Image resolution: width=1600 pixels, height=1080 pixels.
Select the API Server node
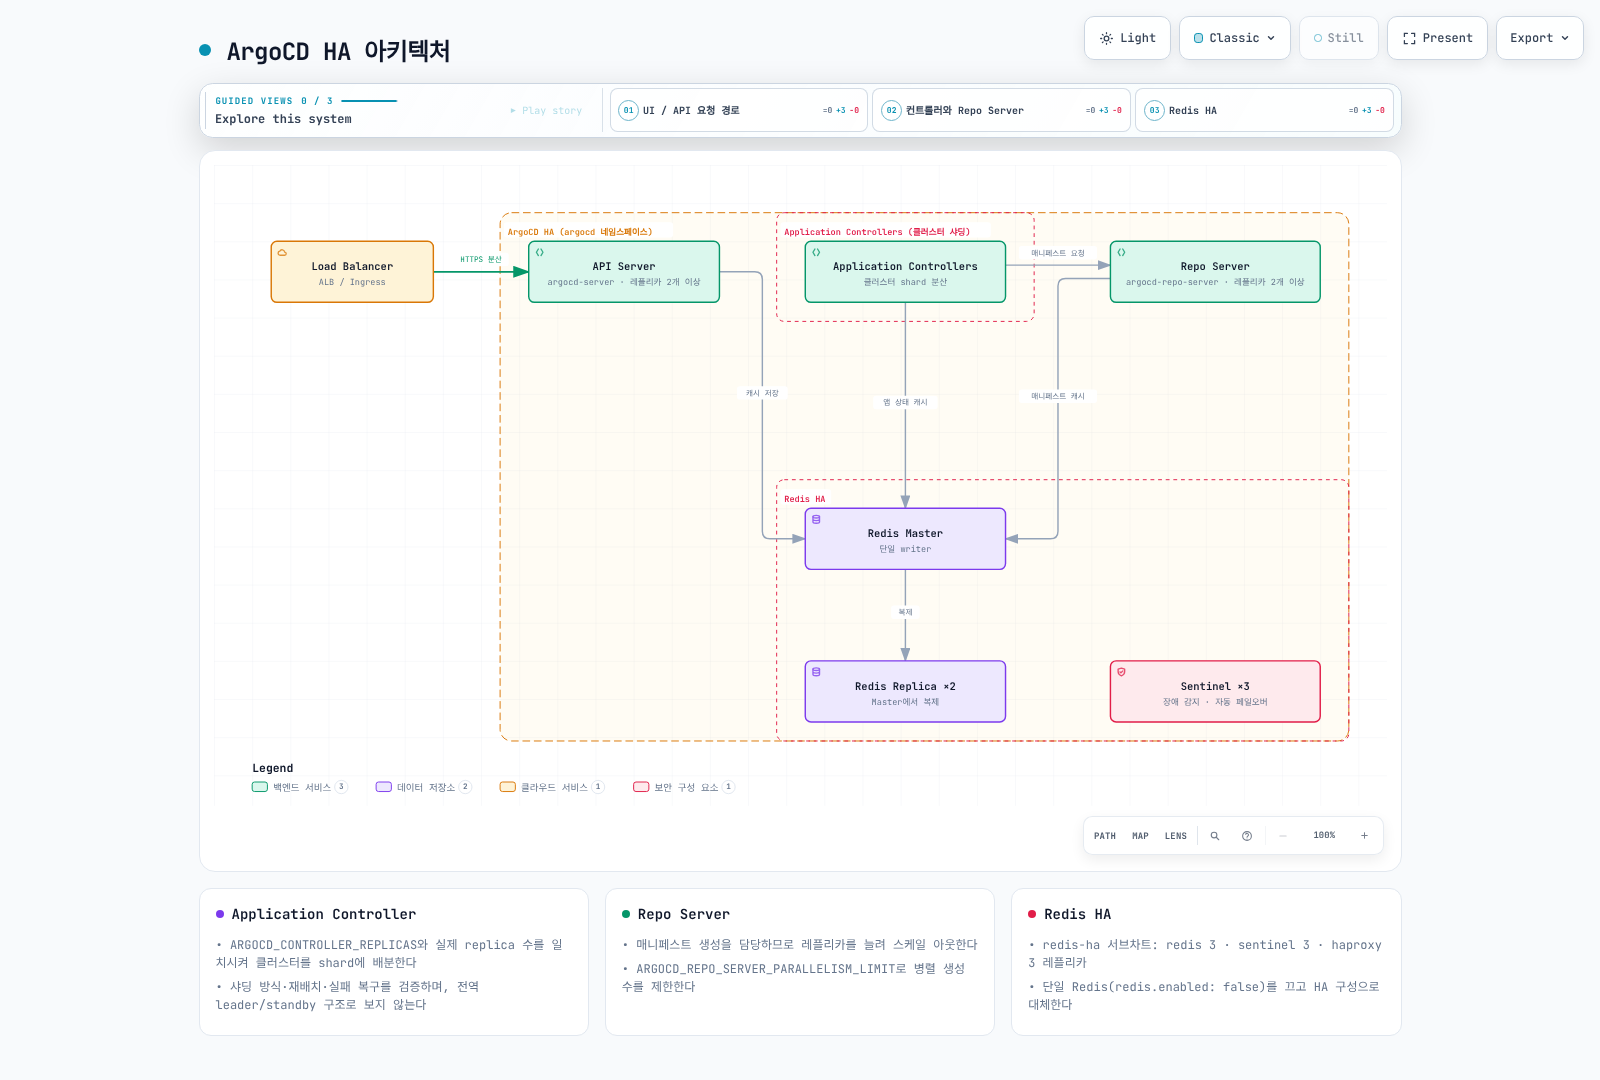click(624, 272)
